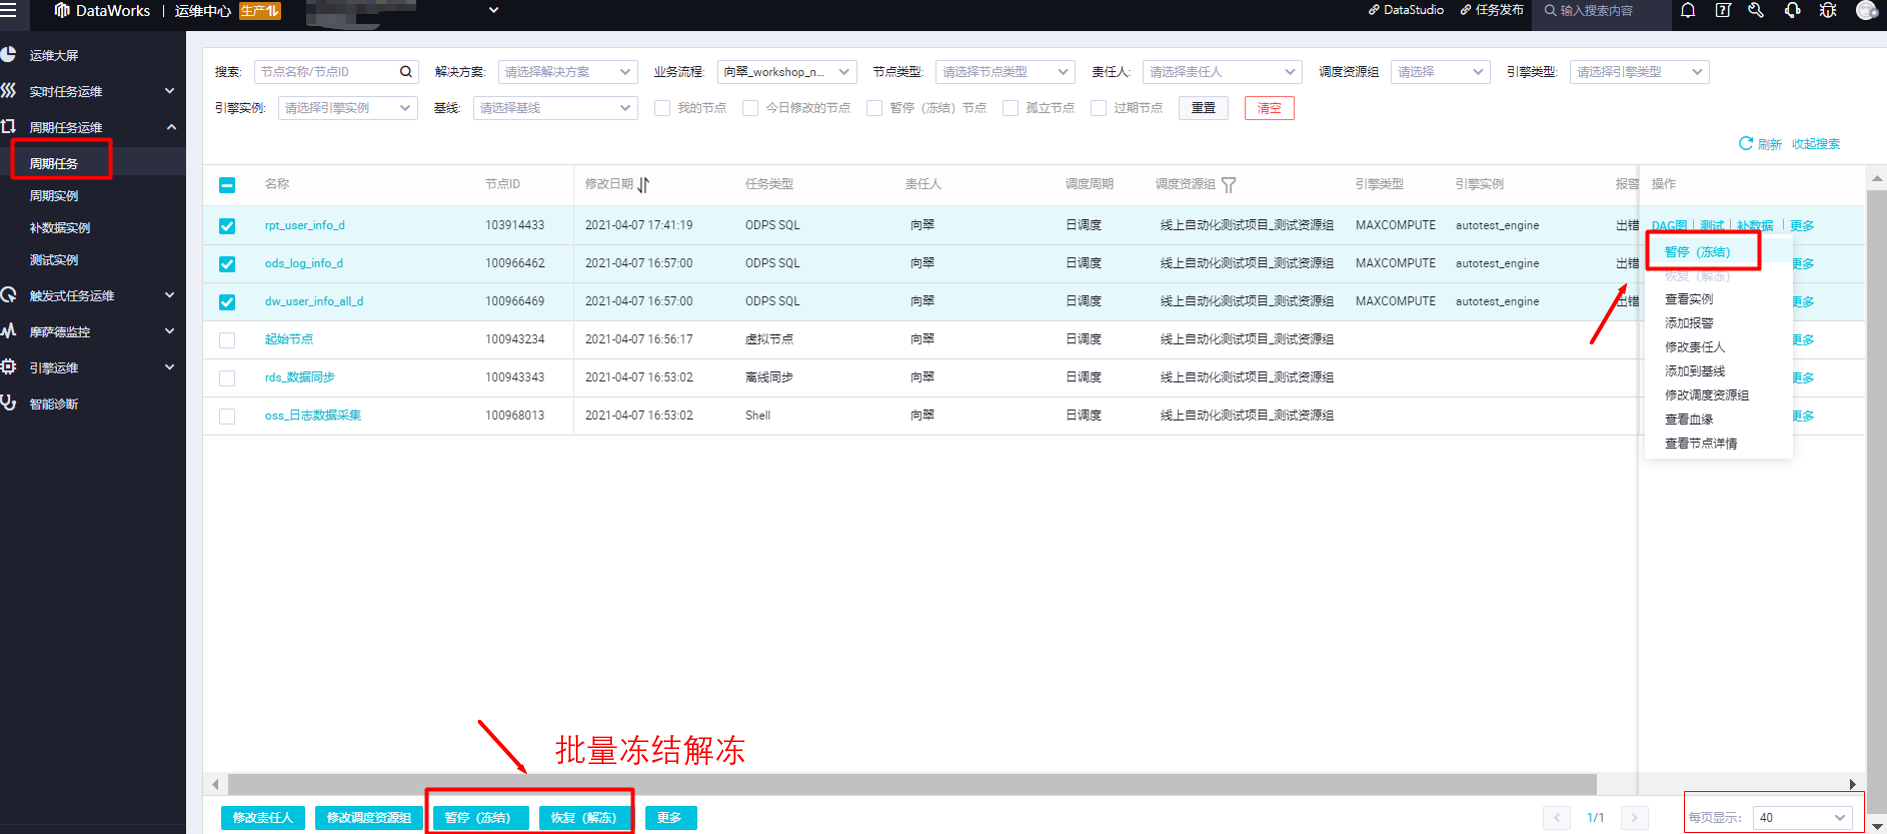Check the 起始节点 row checkbox
This screenshot has width=1887, height=834.
point(227,340)
